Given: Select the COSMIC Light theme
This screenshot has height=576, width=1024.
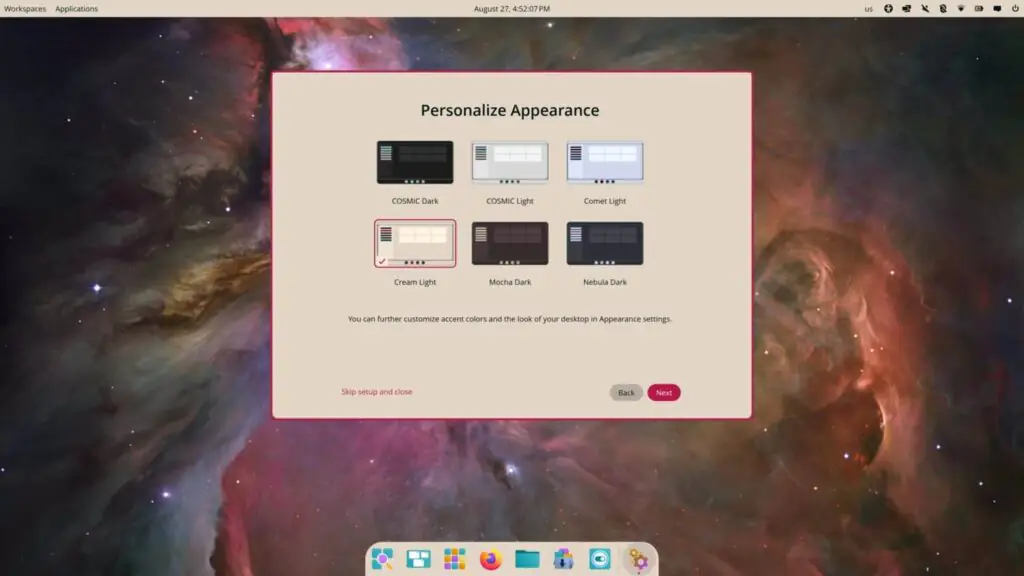Looking at the screenshot, I should point(510,162).
